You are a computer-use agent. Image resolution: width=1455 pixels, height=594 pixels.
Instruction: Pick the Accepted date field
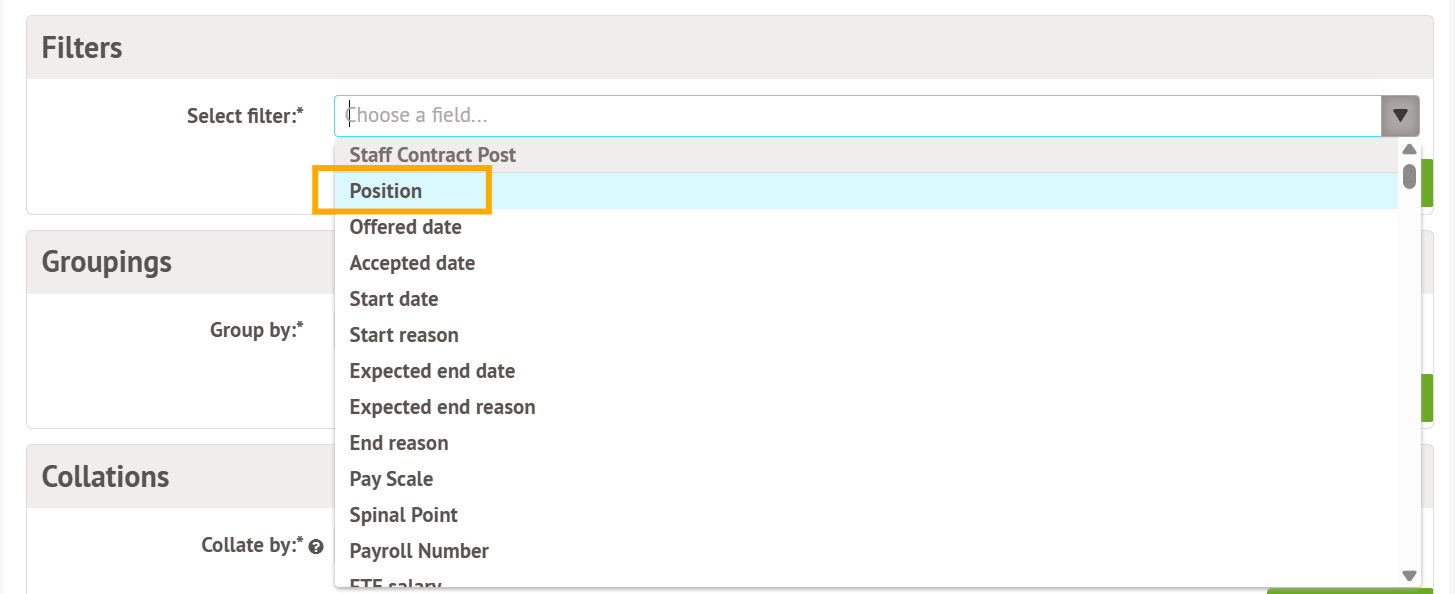[412, 263]
